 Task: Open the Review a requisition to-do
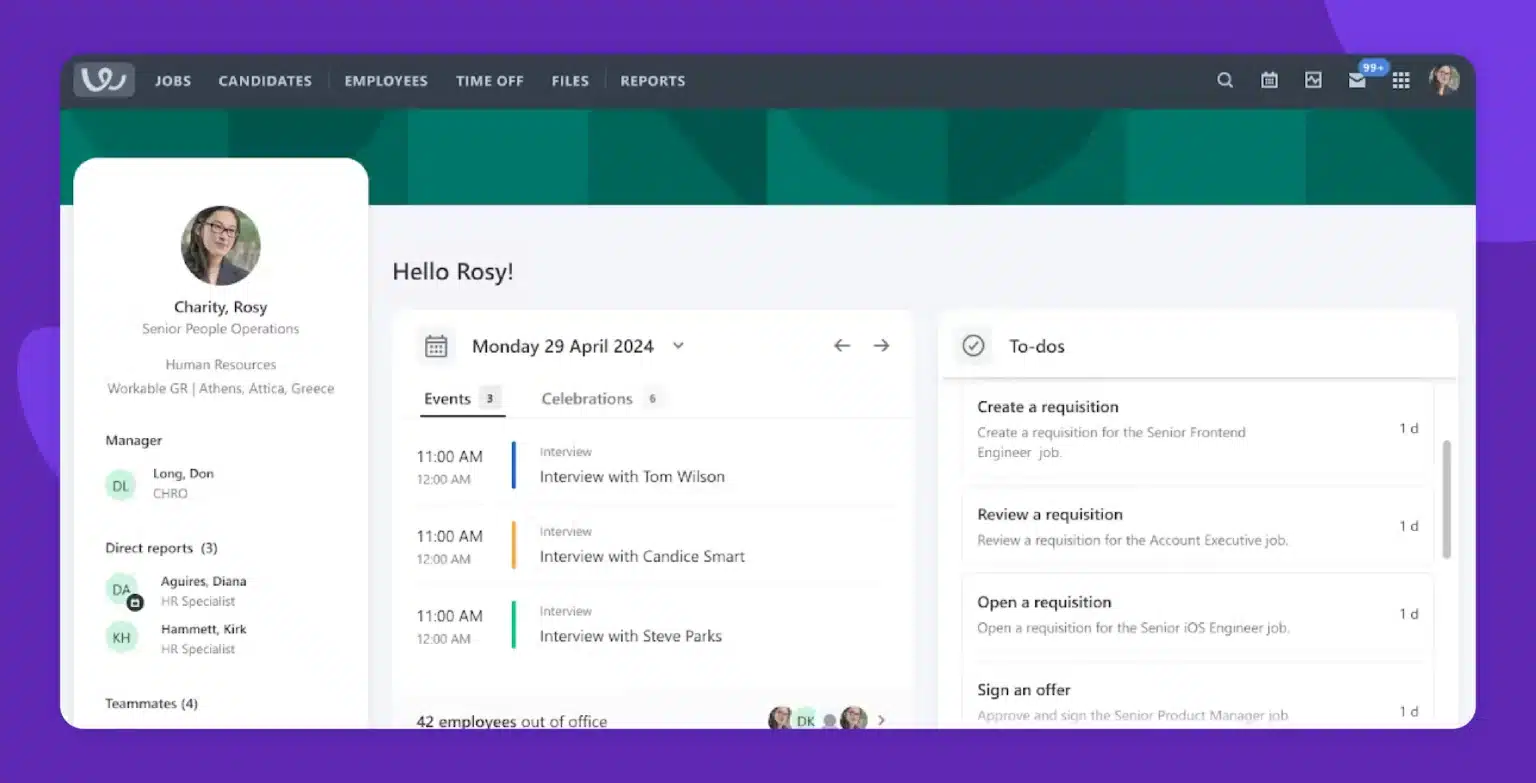(1197, 527)
